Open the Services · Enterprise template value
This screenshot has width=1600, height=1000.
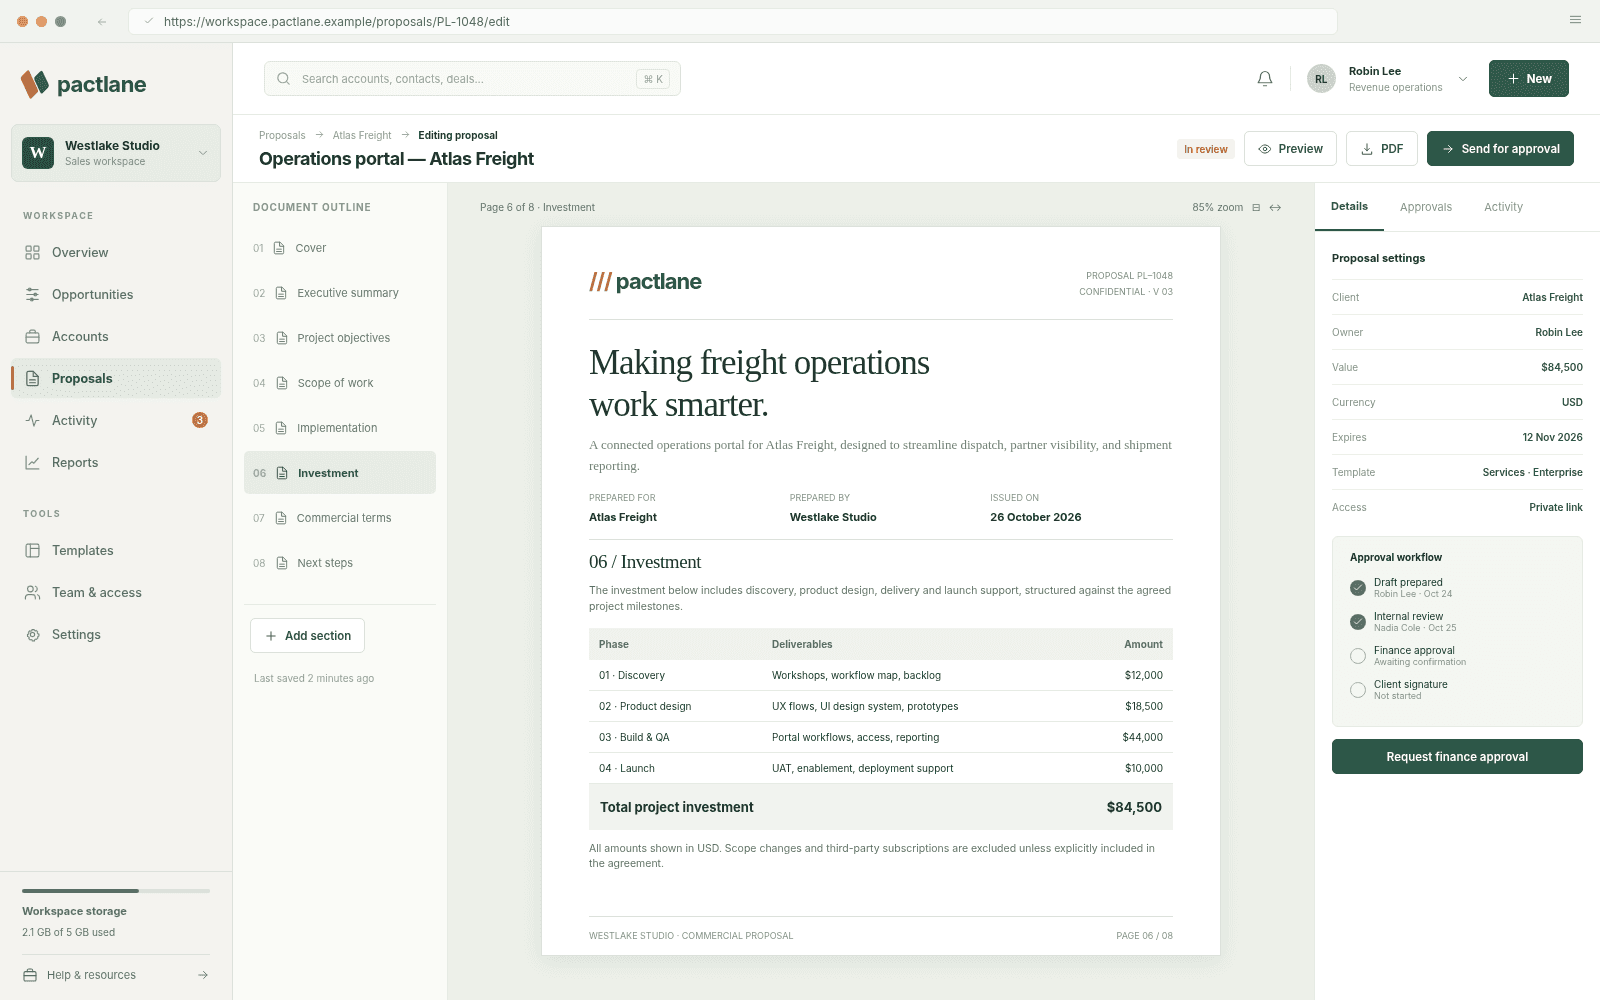[x=1532, y=473]
